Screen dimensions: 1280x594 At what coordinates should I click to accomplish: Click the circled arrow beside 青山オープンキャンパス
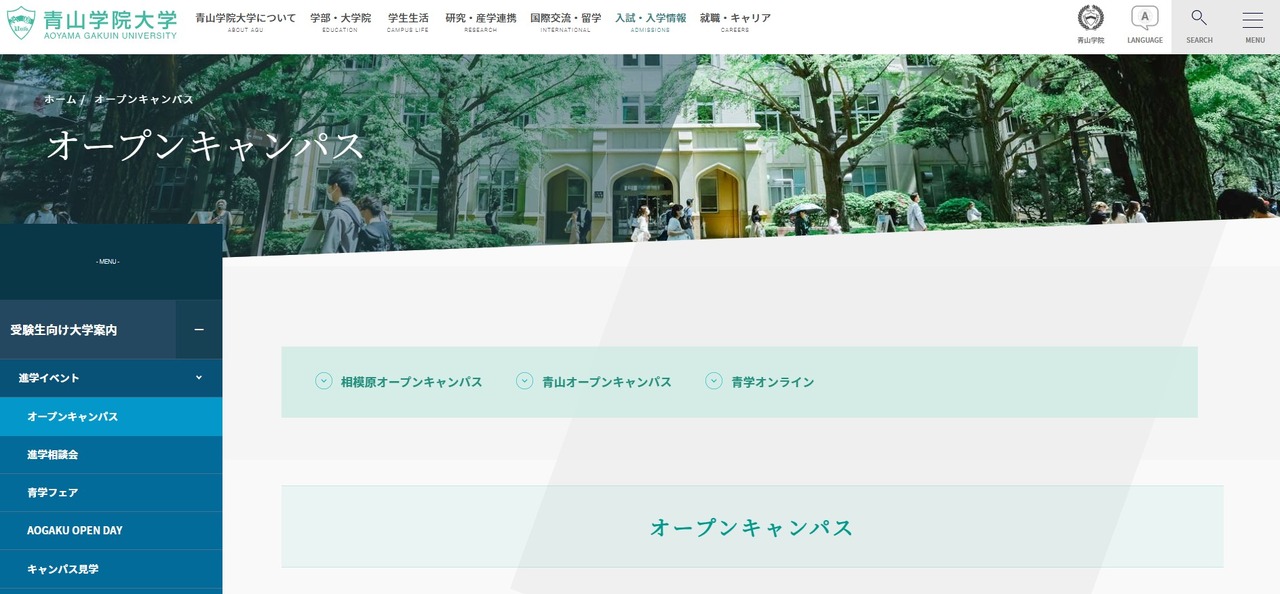(525, 381)
